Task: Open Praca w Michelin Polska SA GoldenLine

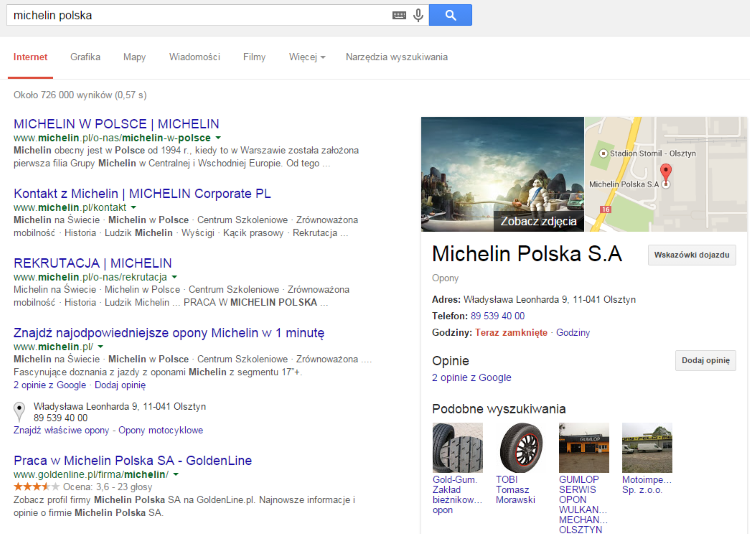Action: (132, 461)
